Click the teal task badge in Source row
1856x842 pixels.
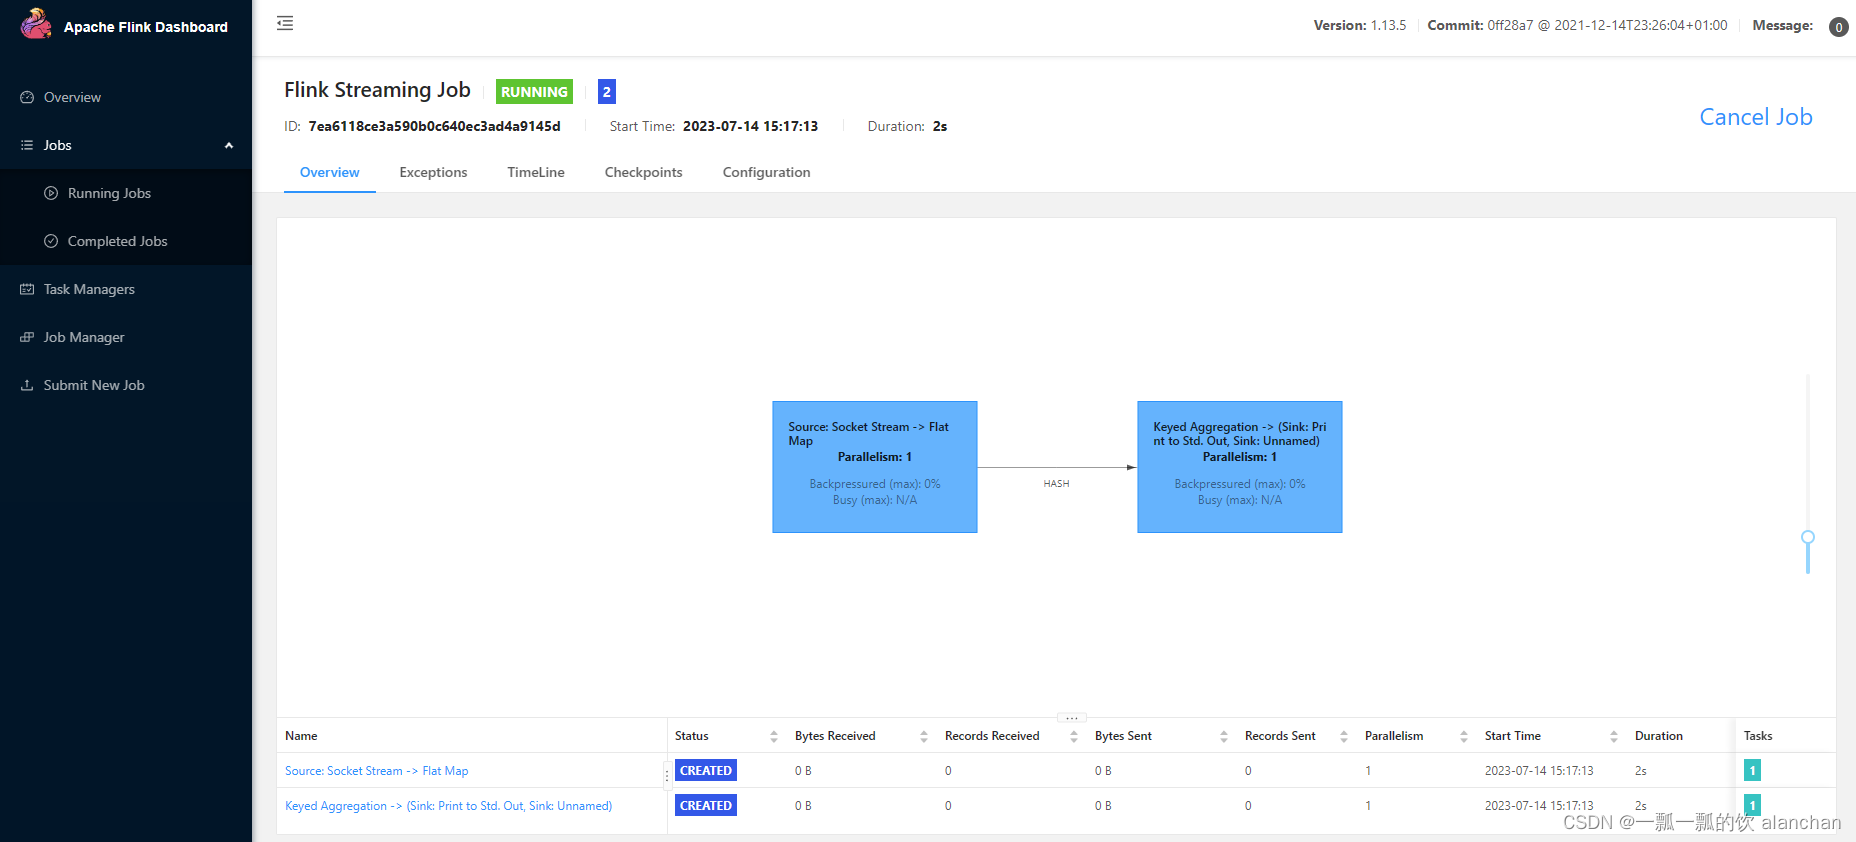pos(1752,770)
